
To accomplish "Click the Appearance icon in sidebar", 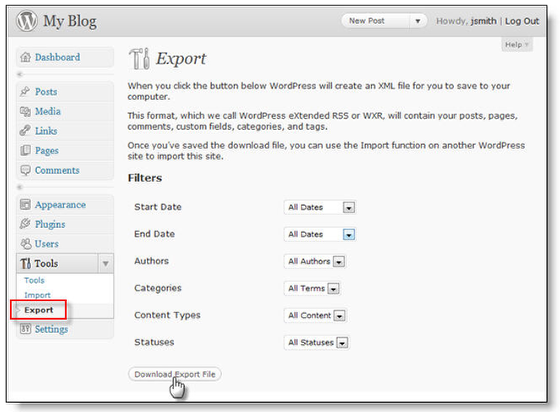I will click(25, 205).
